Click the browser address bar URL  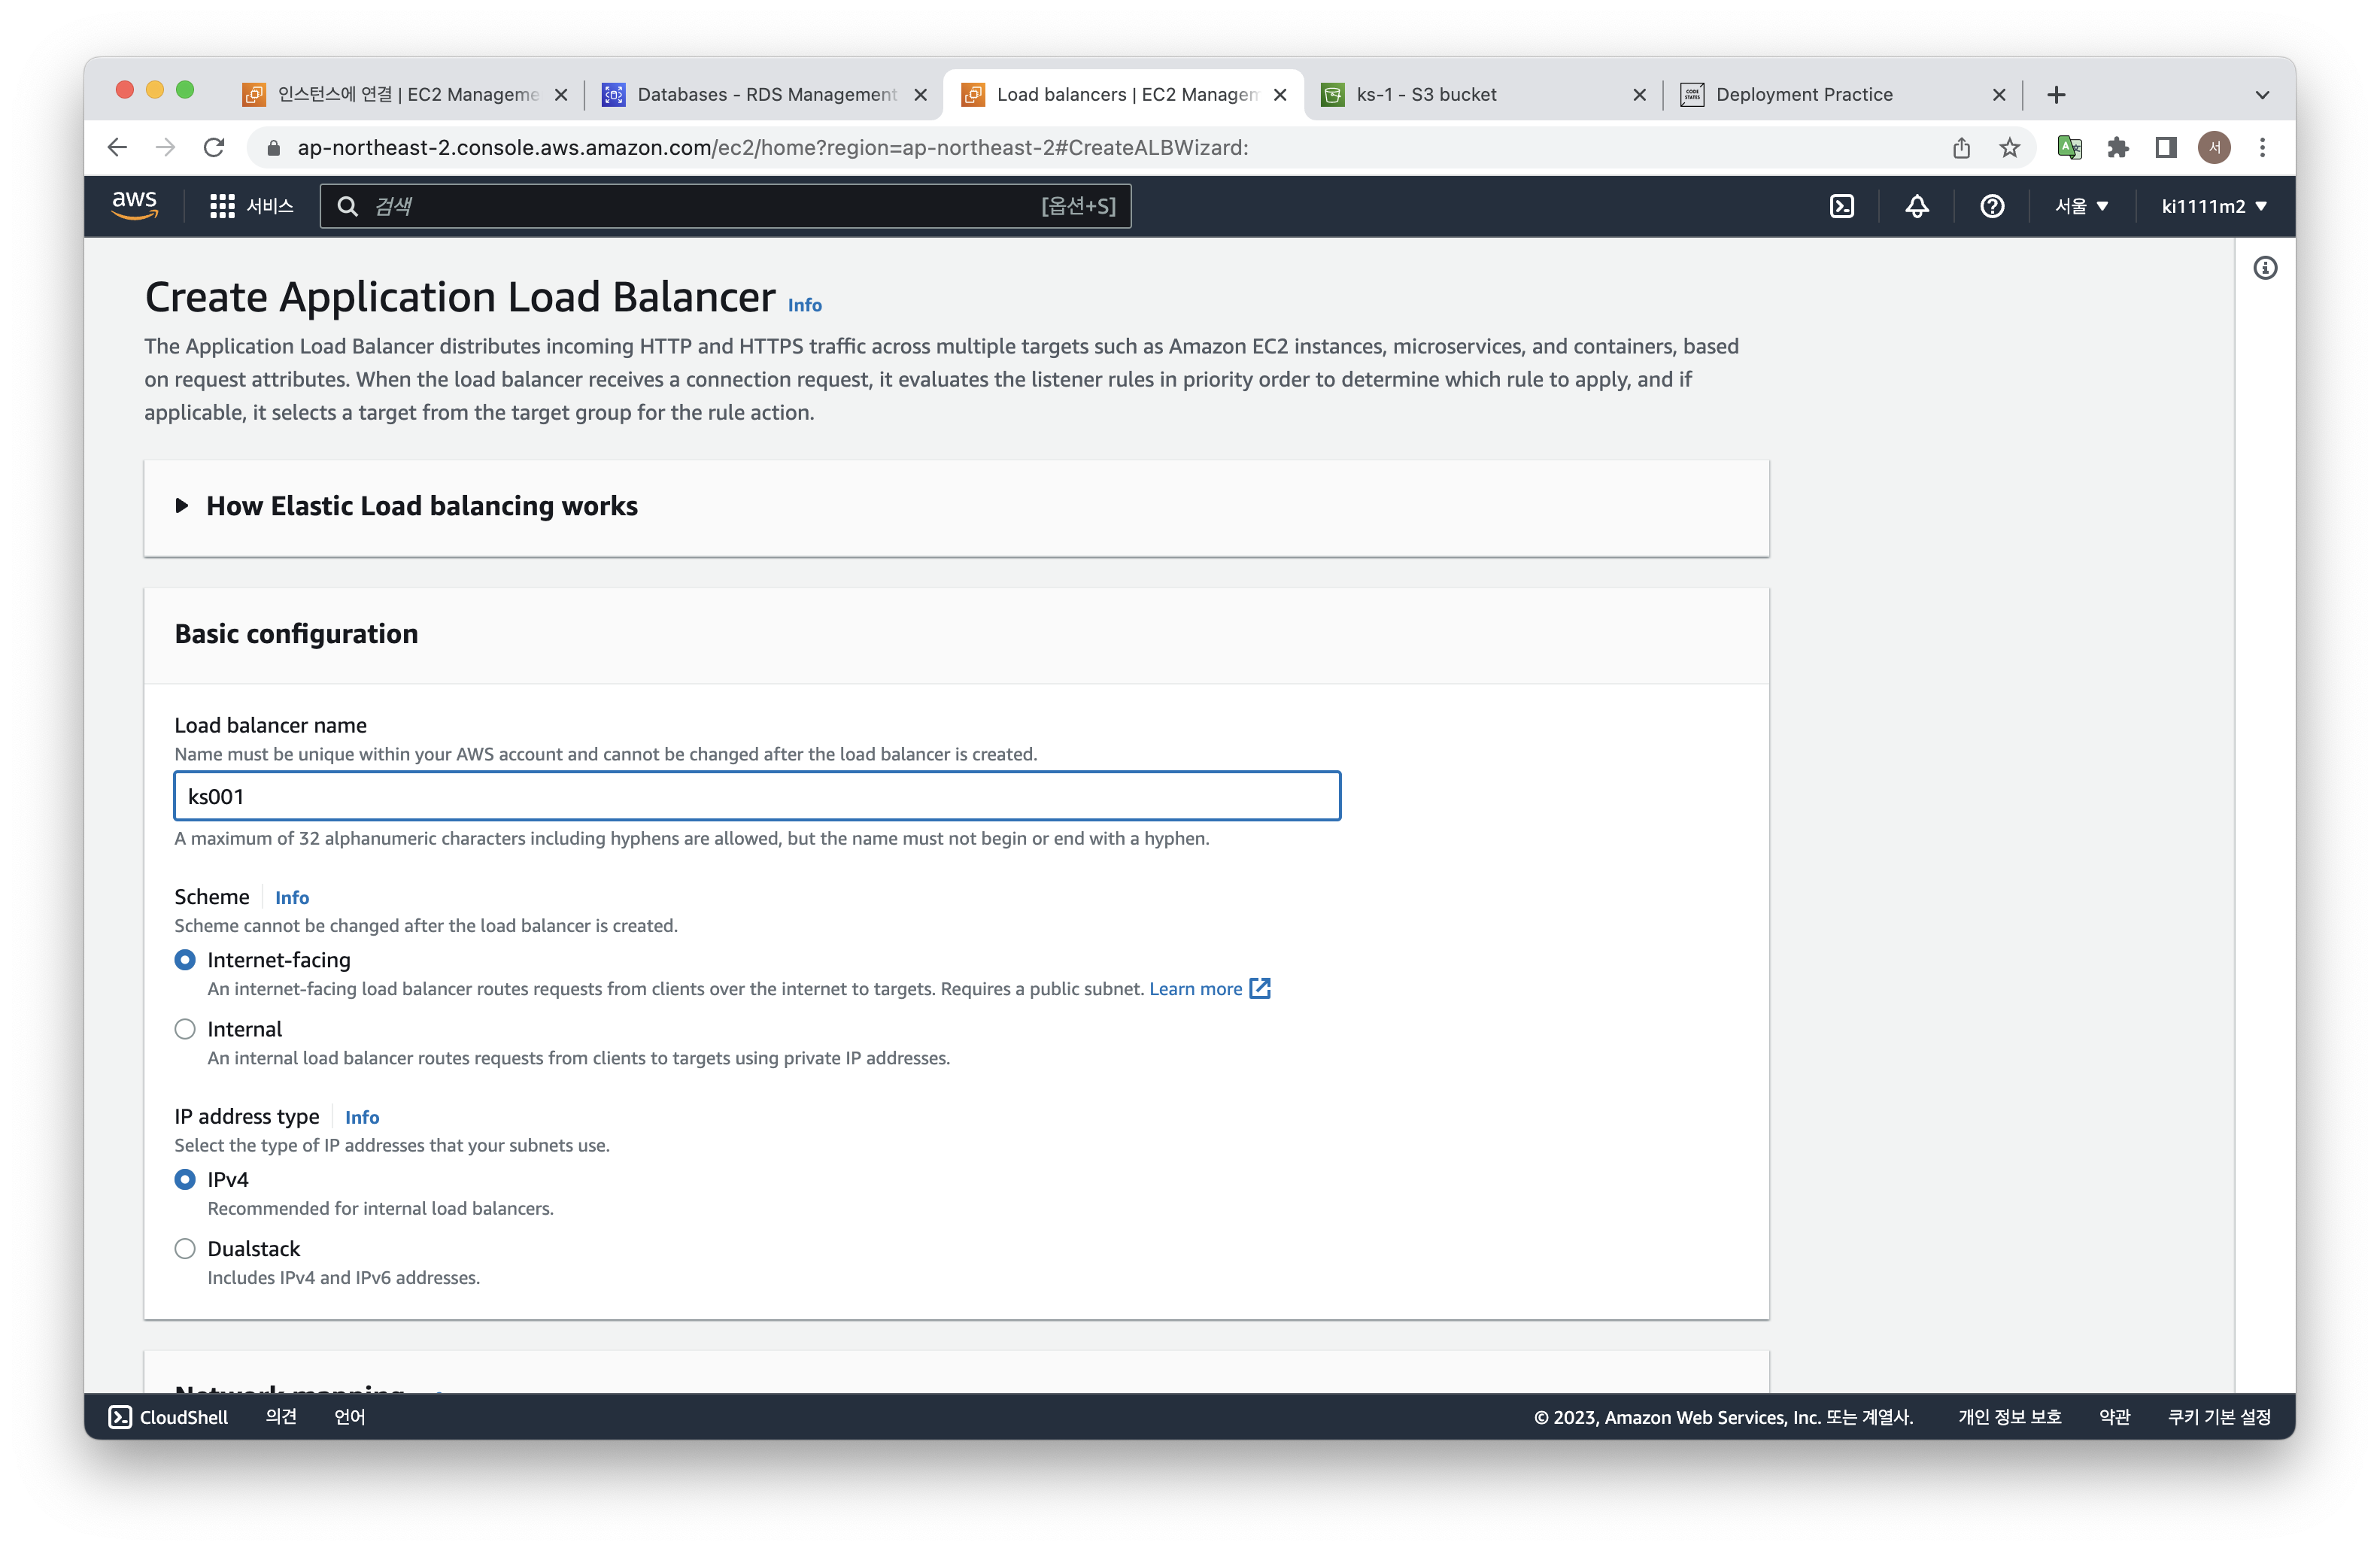pyautogui.click(x=772, y=148)
